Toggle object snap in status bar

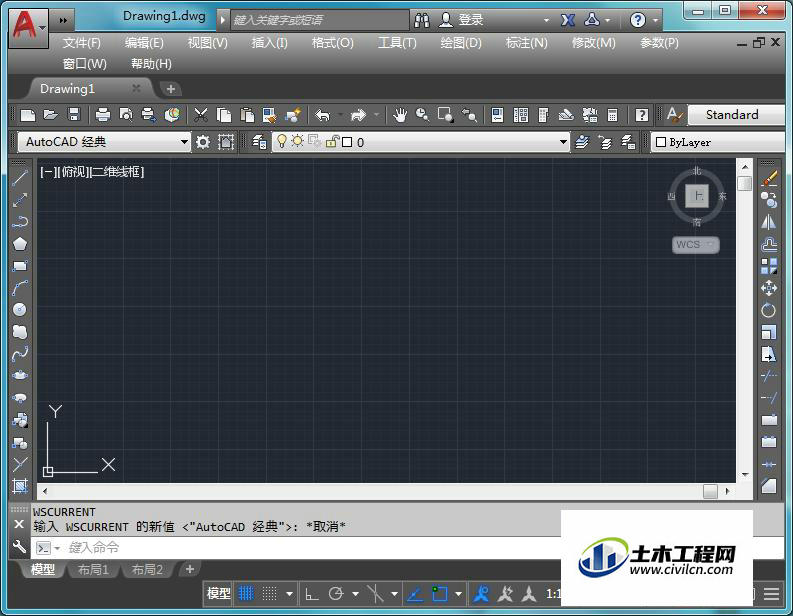point(439,594)
